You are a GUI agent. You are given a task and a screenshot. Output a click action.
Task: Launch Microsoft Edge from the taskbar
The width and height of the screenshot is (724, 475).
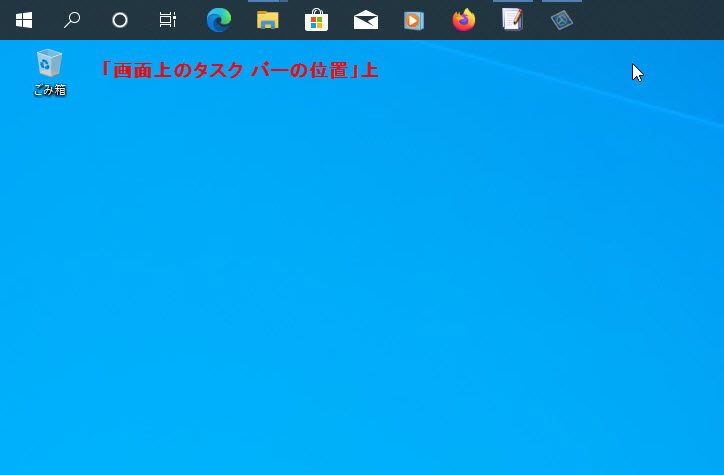(x=219, y=20)
